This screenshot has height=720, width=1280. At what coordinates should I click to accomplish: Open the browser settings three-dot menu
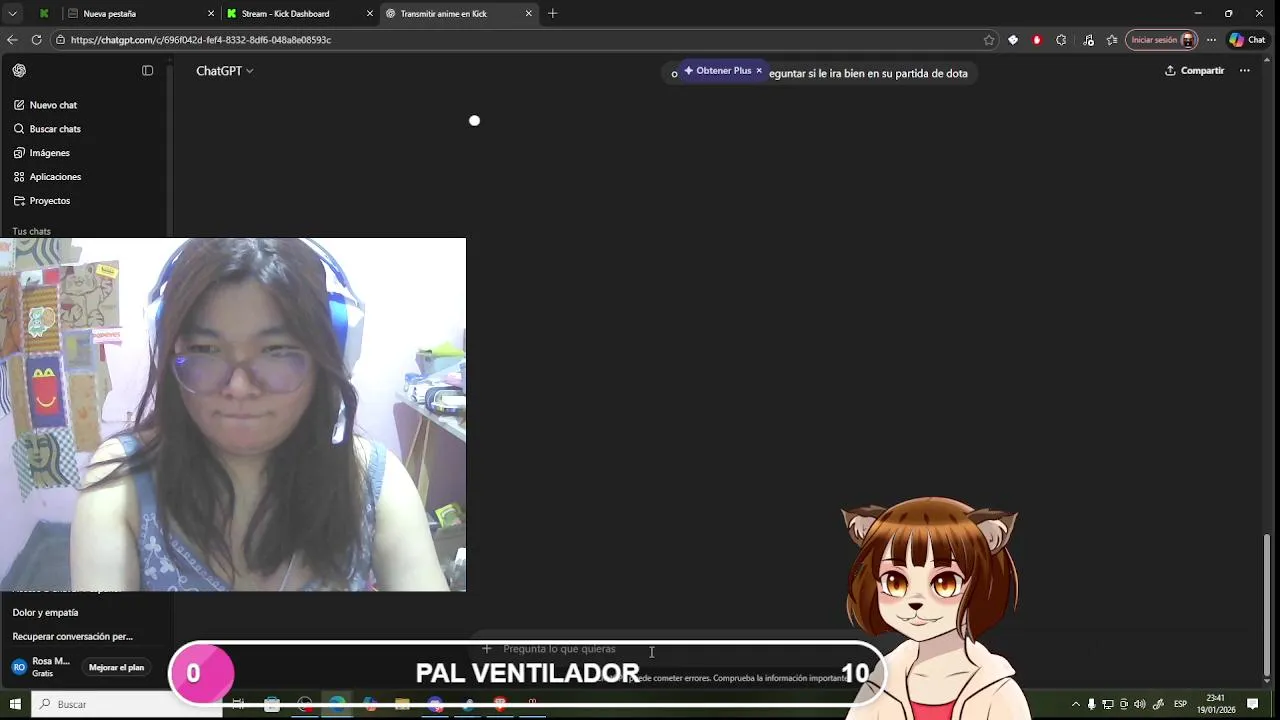pos(1211,40)
